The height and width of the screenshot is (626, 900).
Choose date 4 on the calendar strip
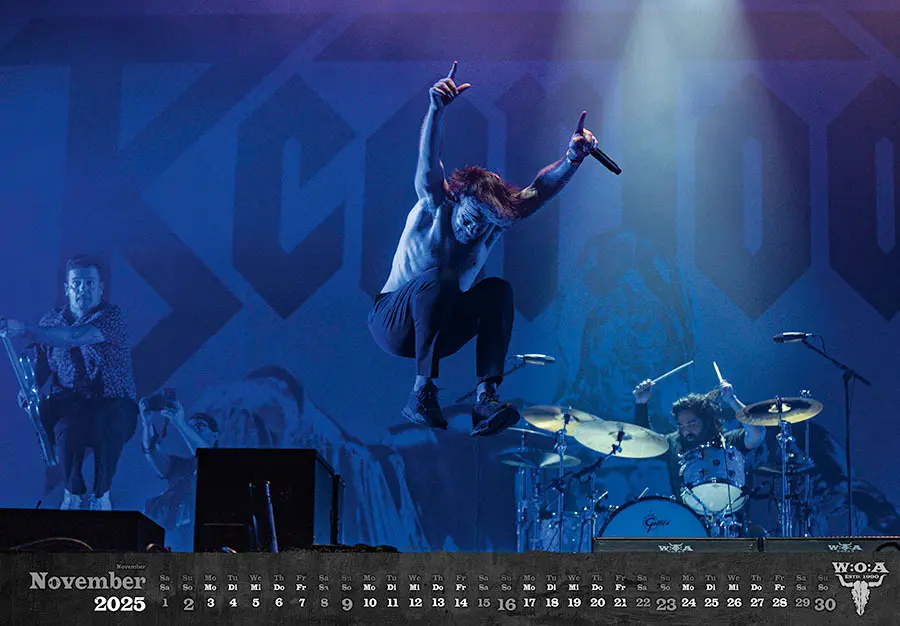point(233,602)
